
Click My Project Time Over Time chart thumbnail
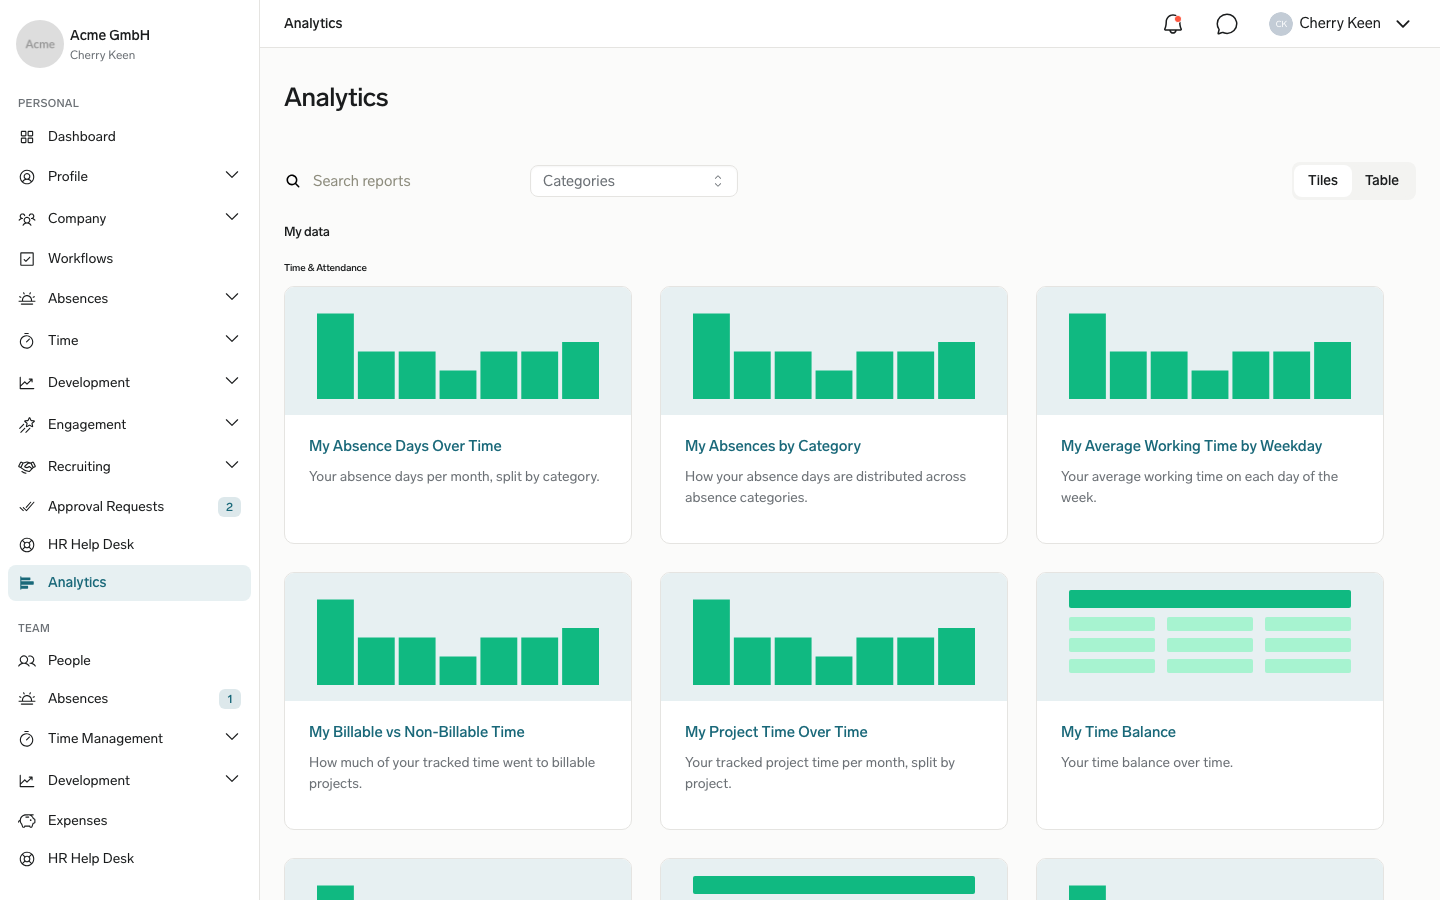(834, 636)
